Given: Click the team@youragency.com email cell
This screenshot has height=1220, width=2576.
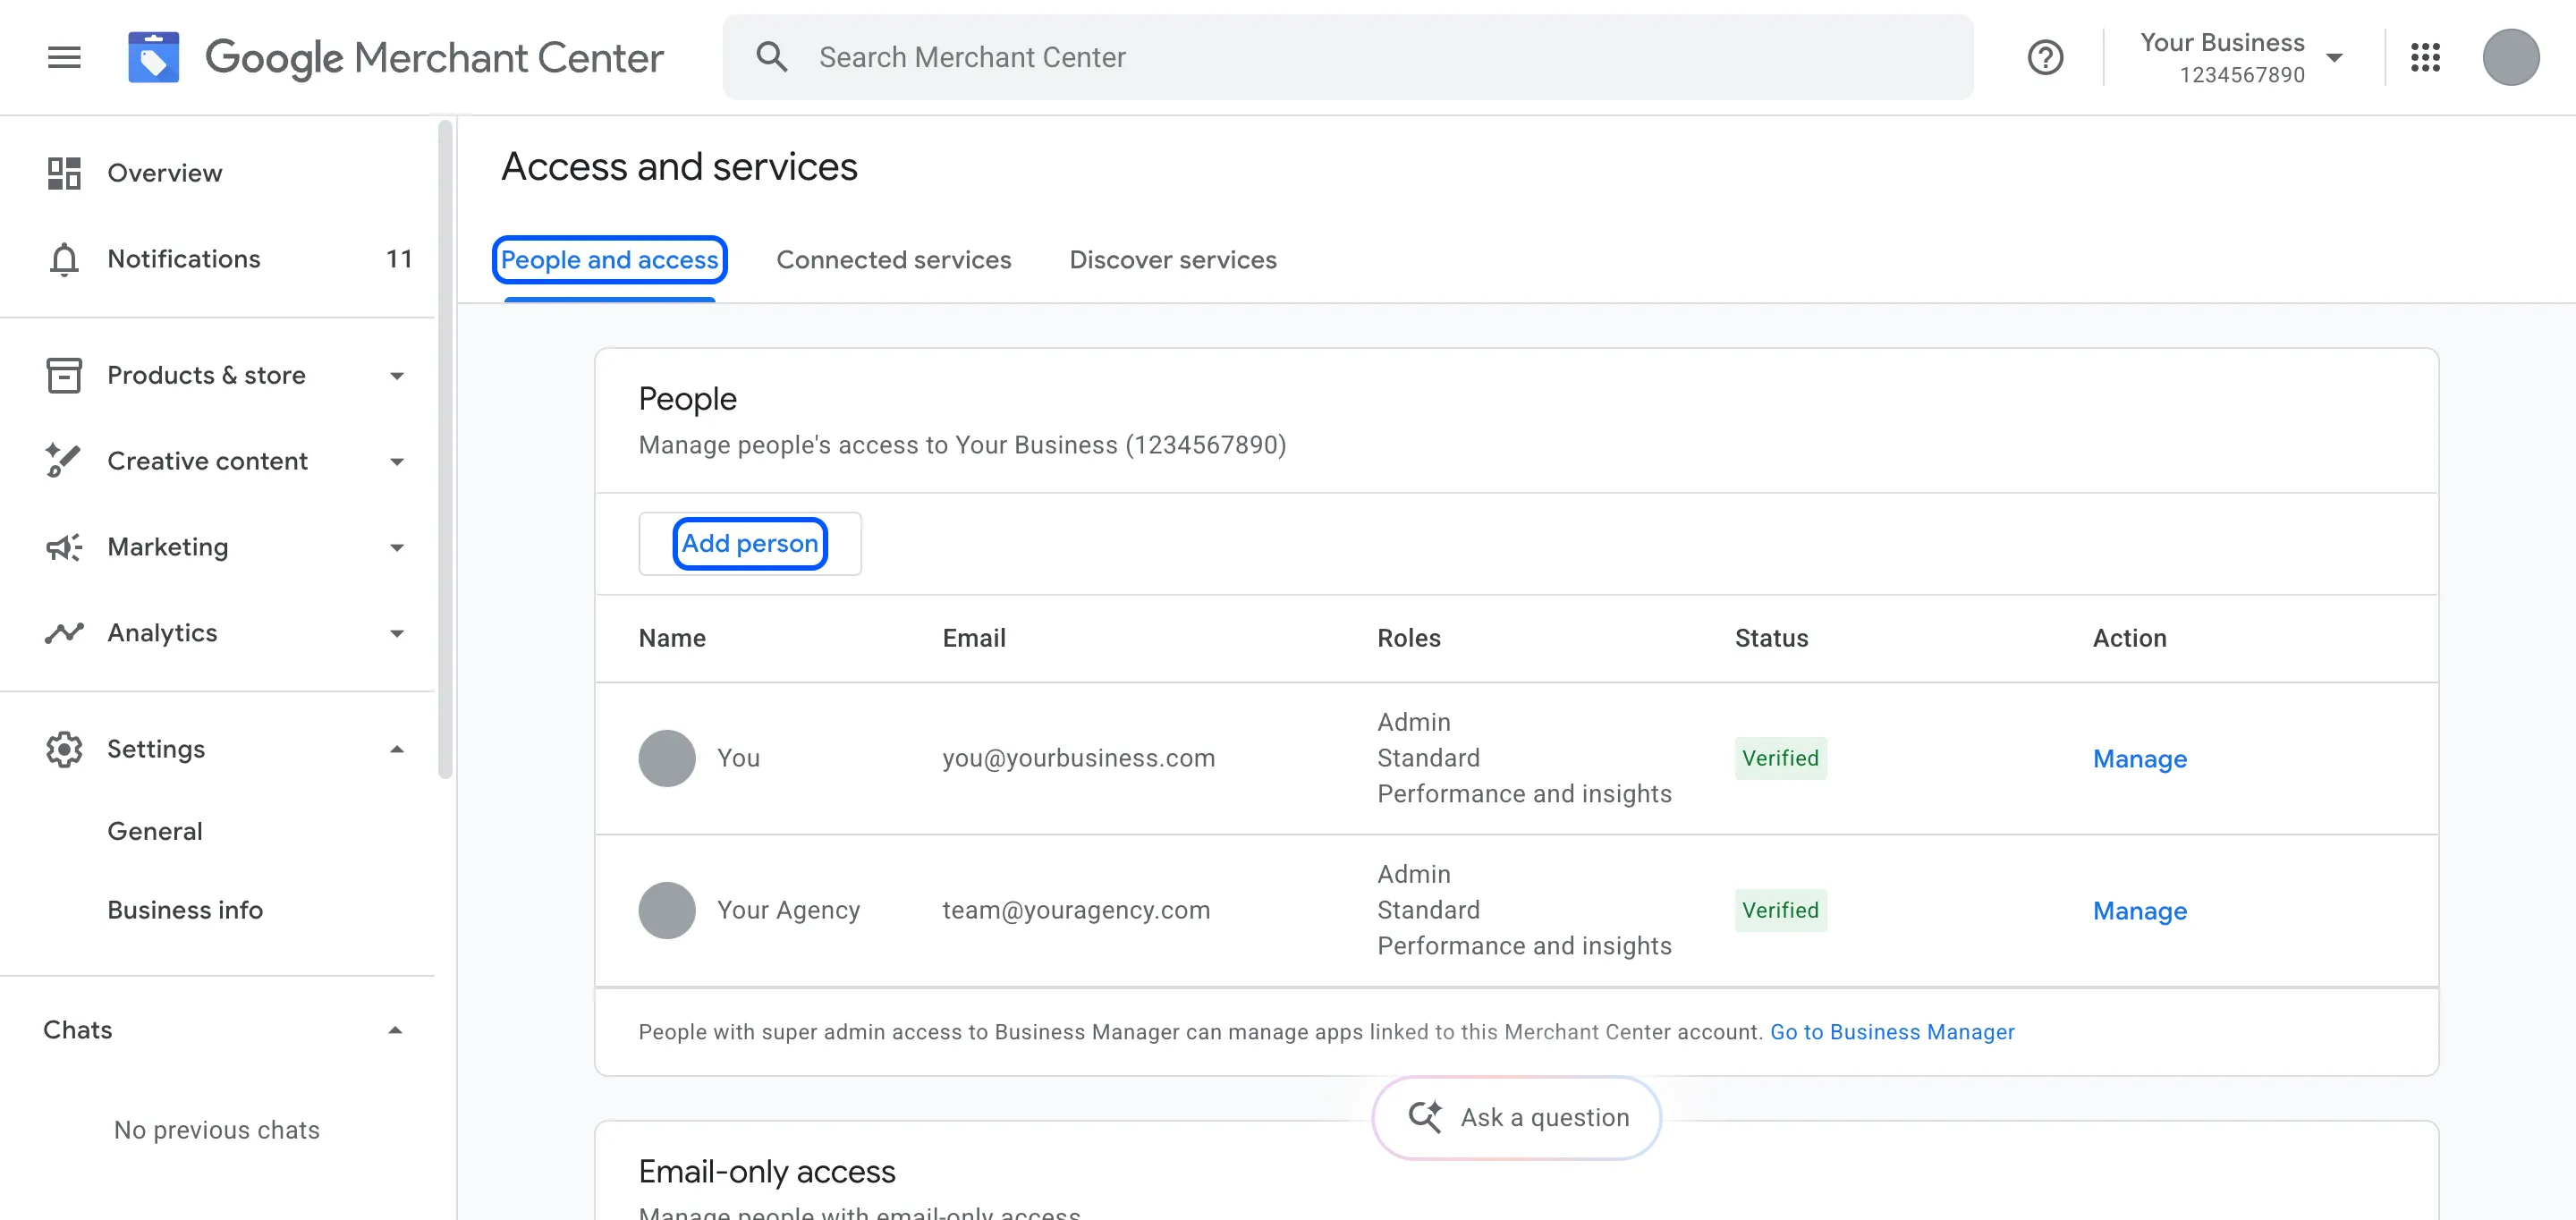Looking at the screenshot, I should (1076, 910).
